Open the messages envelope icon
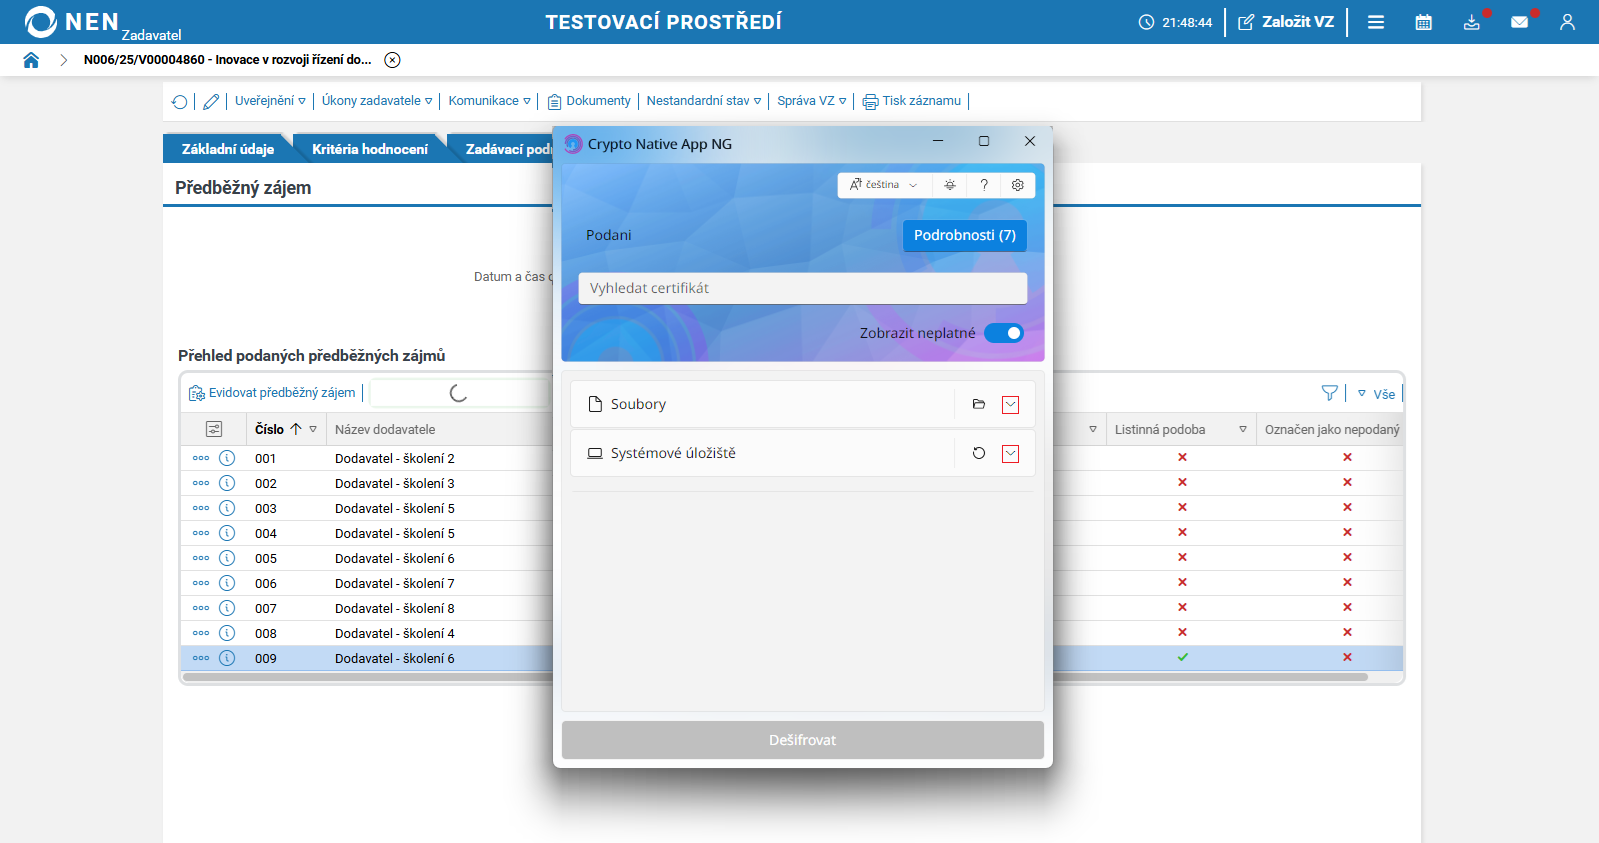This screenshot has width=1599, height=843. (1520, 22)
